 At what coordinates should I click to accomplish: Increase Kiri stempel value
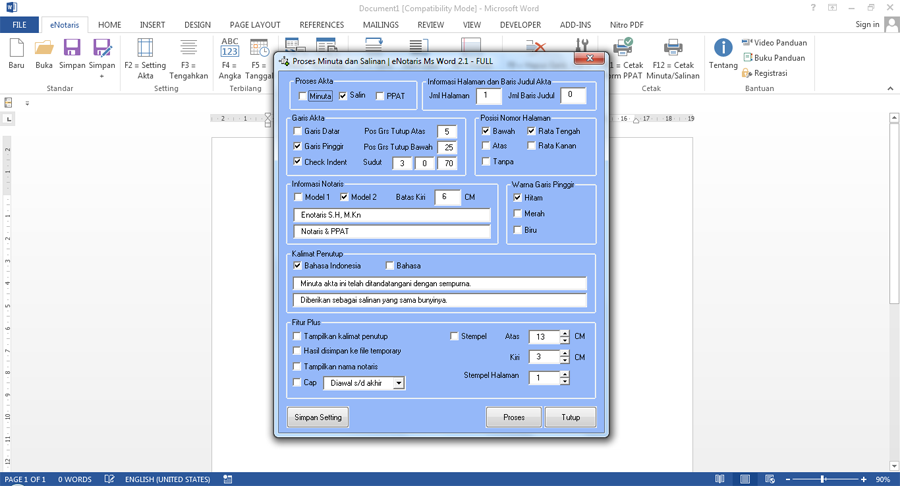click(565, 353)
